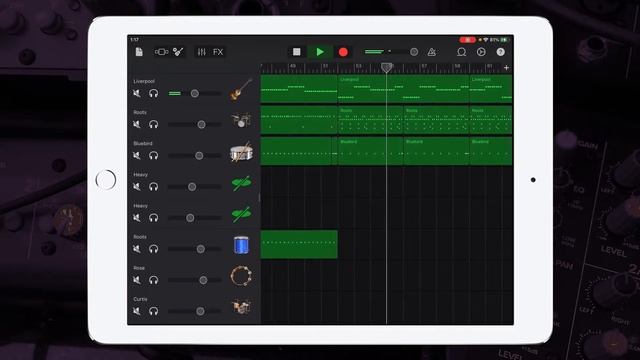This screenshot has width=640, height=360.
Task: Add song section with plus button
Action: [507, 68]
